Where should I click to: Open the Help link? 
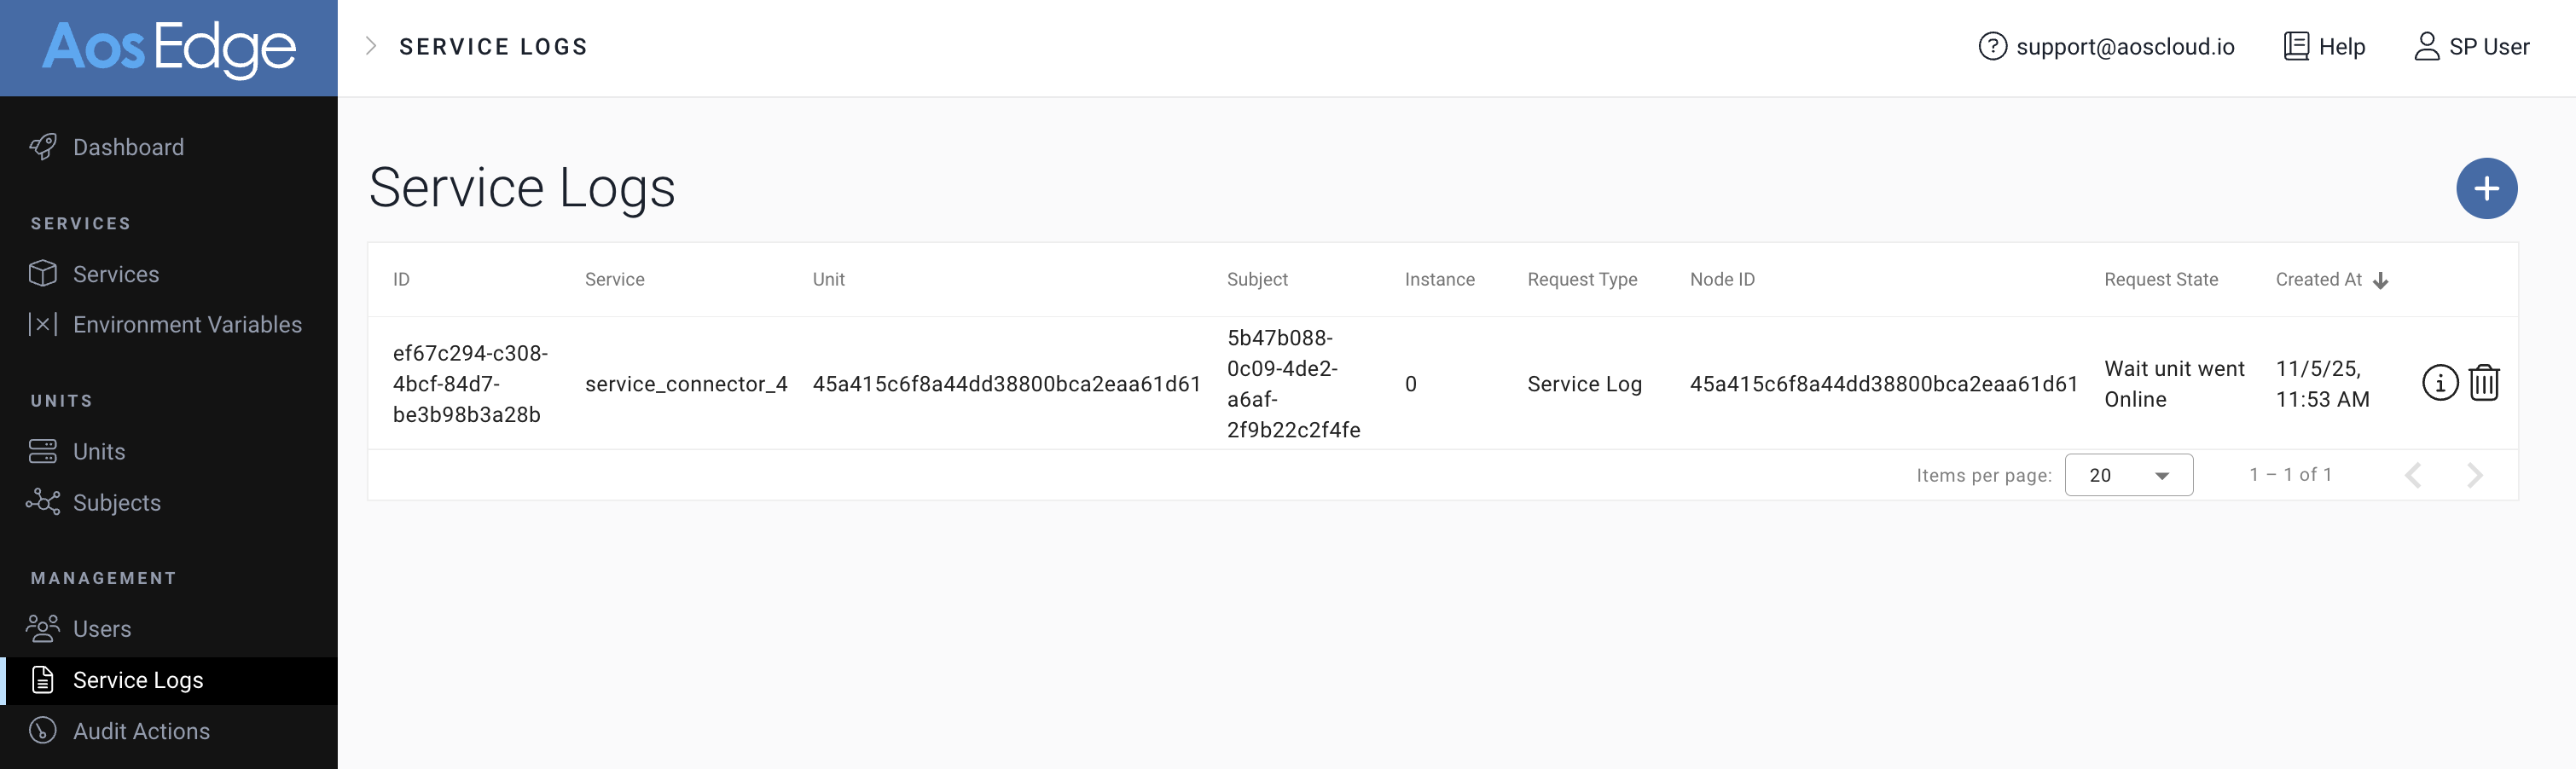click(x=2325, y=47)
